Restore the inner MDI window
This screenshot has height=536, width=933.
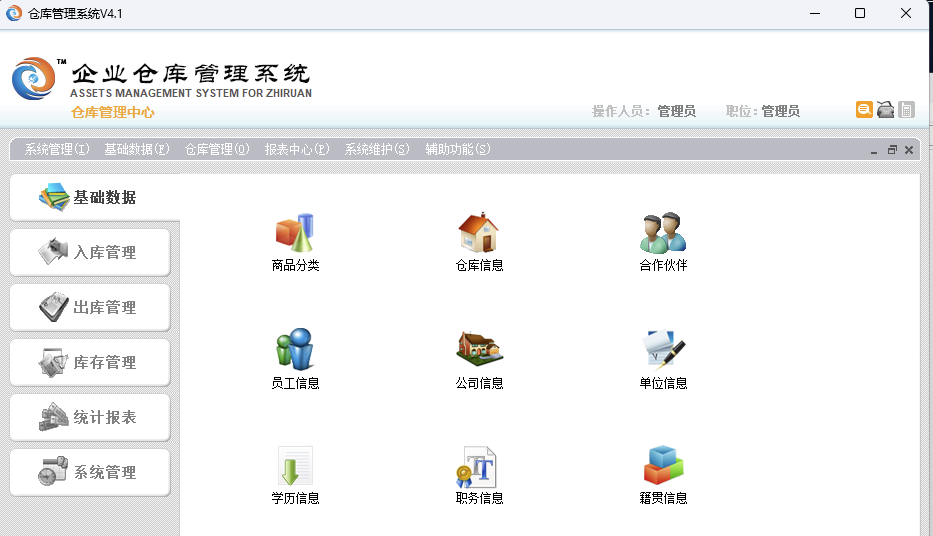coord(892,150)
